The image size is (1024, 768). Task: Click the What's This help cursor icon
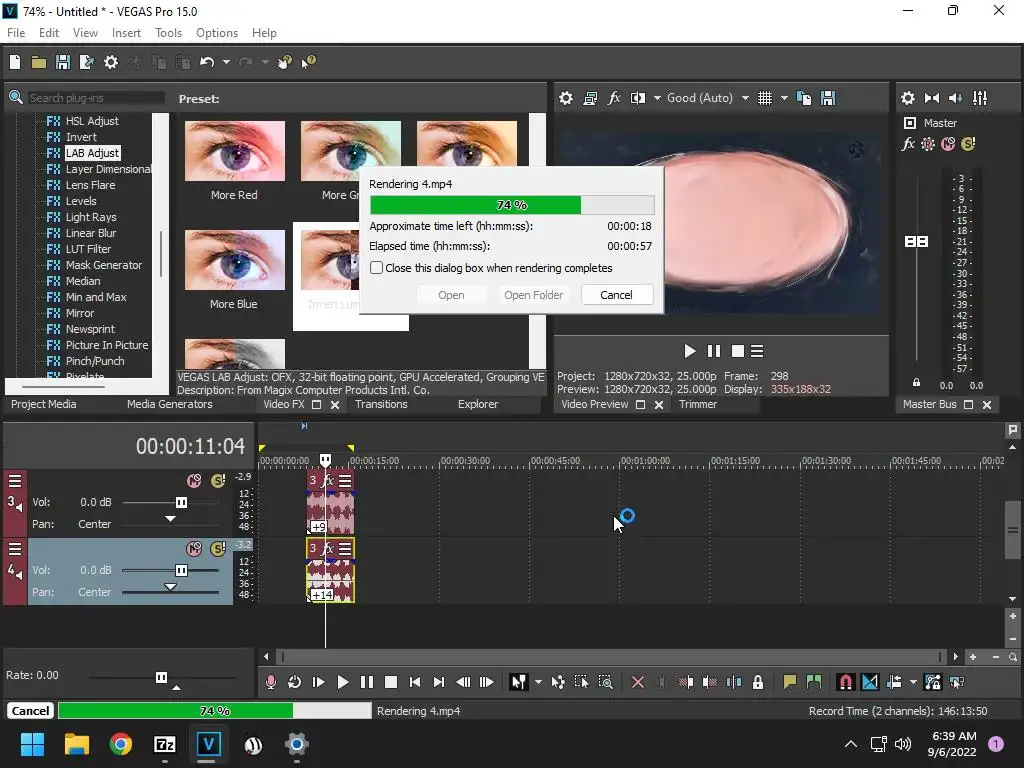point(308,62)
